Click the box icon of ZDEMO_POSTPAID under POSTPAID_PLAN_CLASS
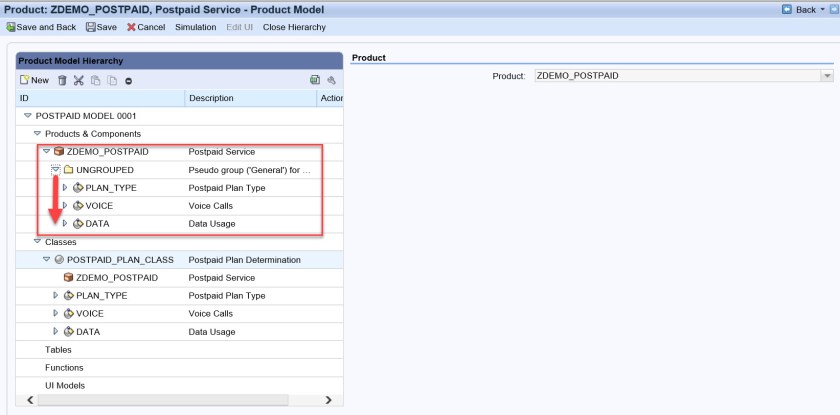This screenshot has height=415, width=840. 68,277
